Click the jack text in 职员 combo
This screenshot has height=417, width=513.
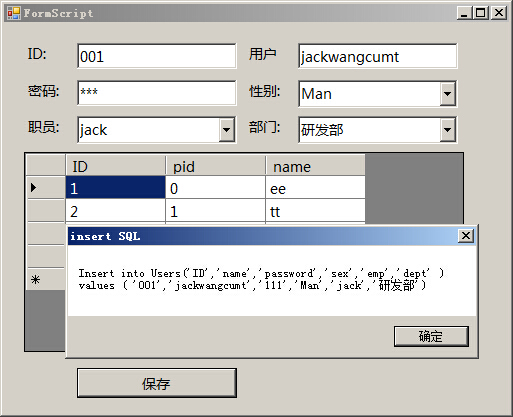93,130
